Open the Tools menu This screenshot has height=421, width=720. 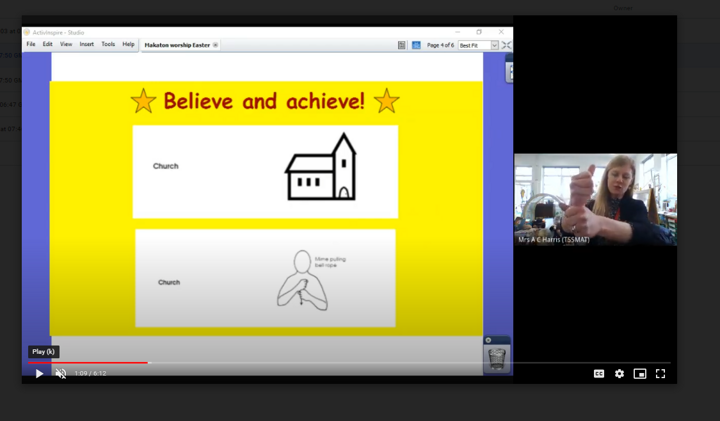(x=108, y=45)
